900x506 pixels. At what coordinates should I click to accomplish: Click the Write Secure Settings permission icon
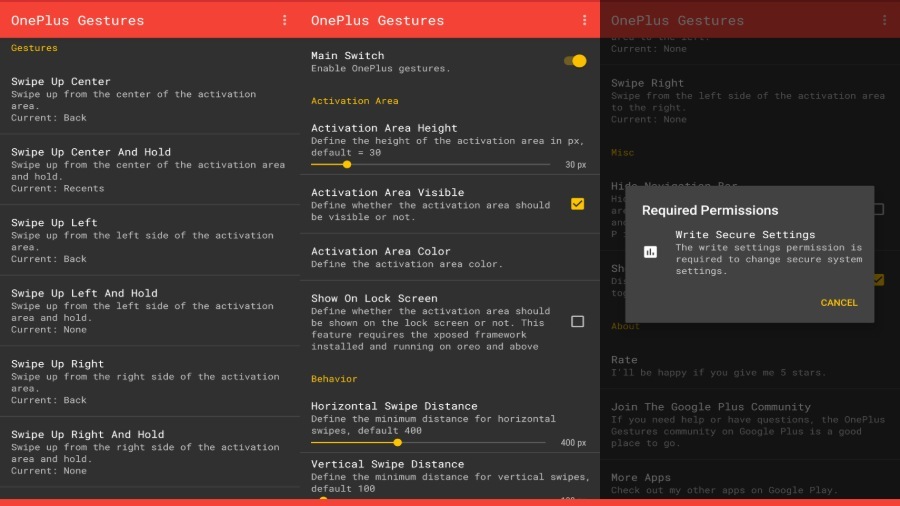pyautogui.click(x=650, y=252)
